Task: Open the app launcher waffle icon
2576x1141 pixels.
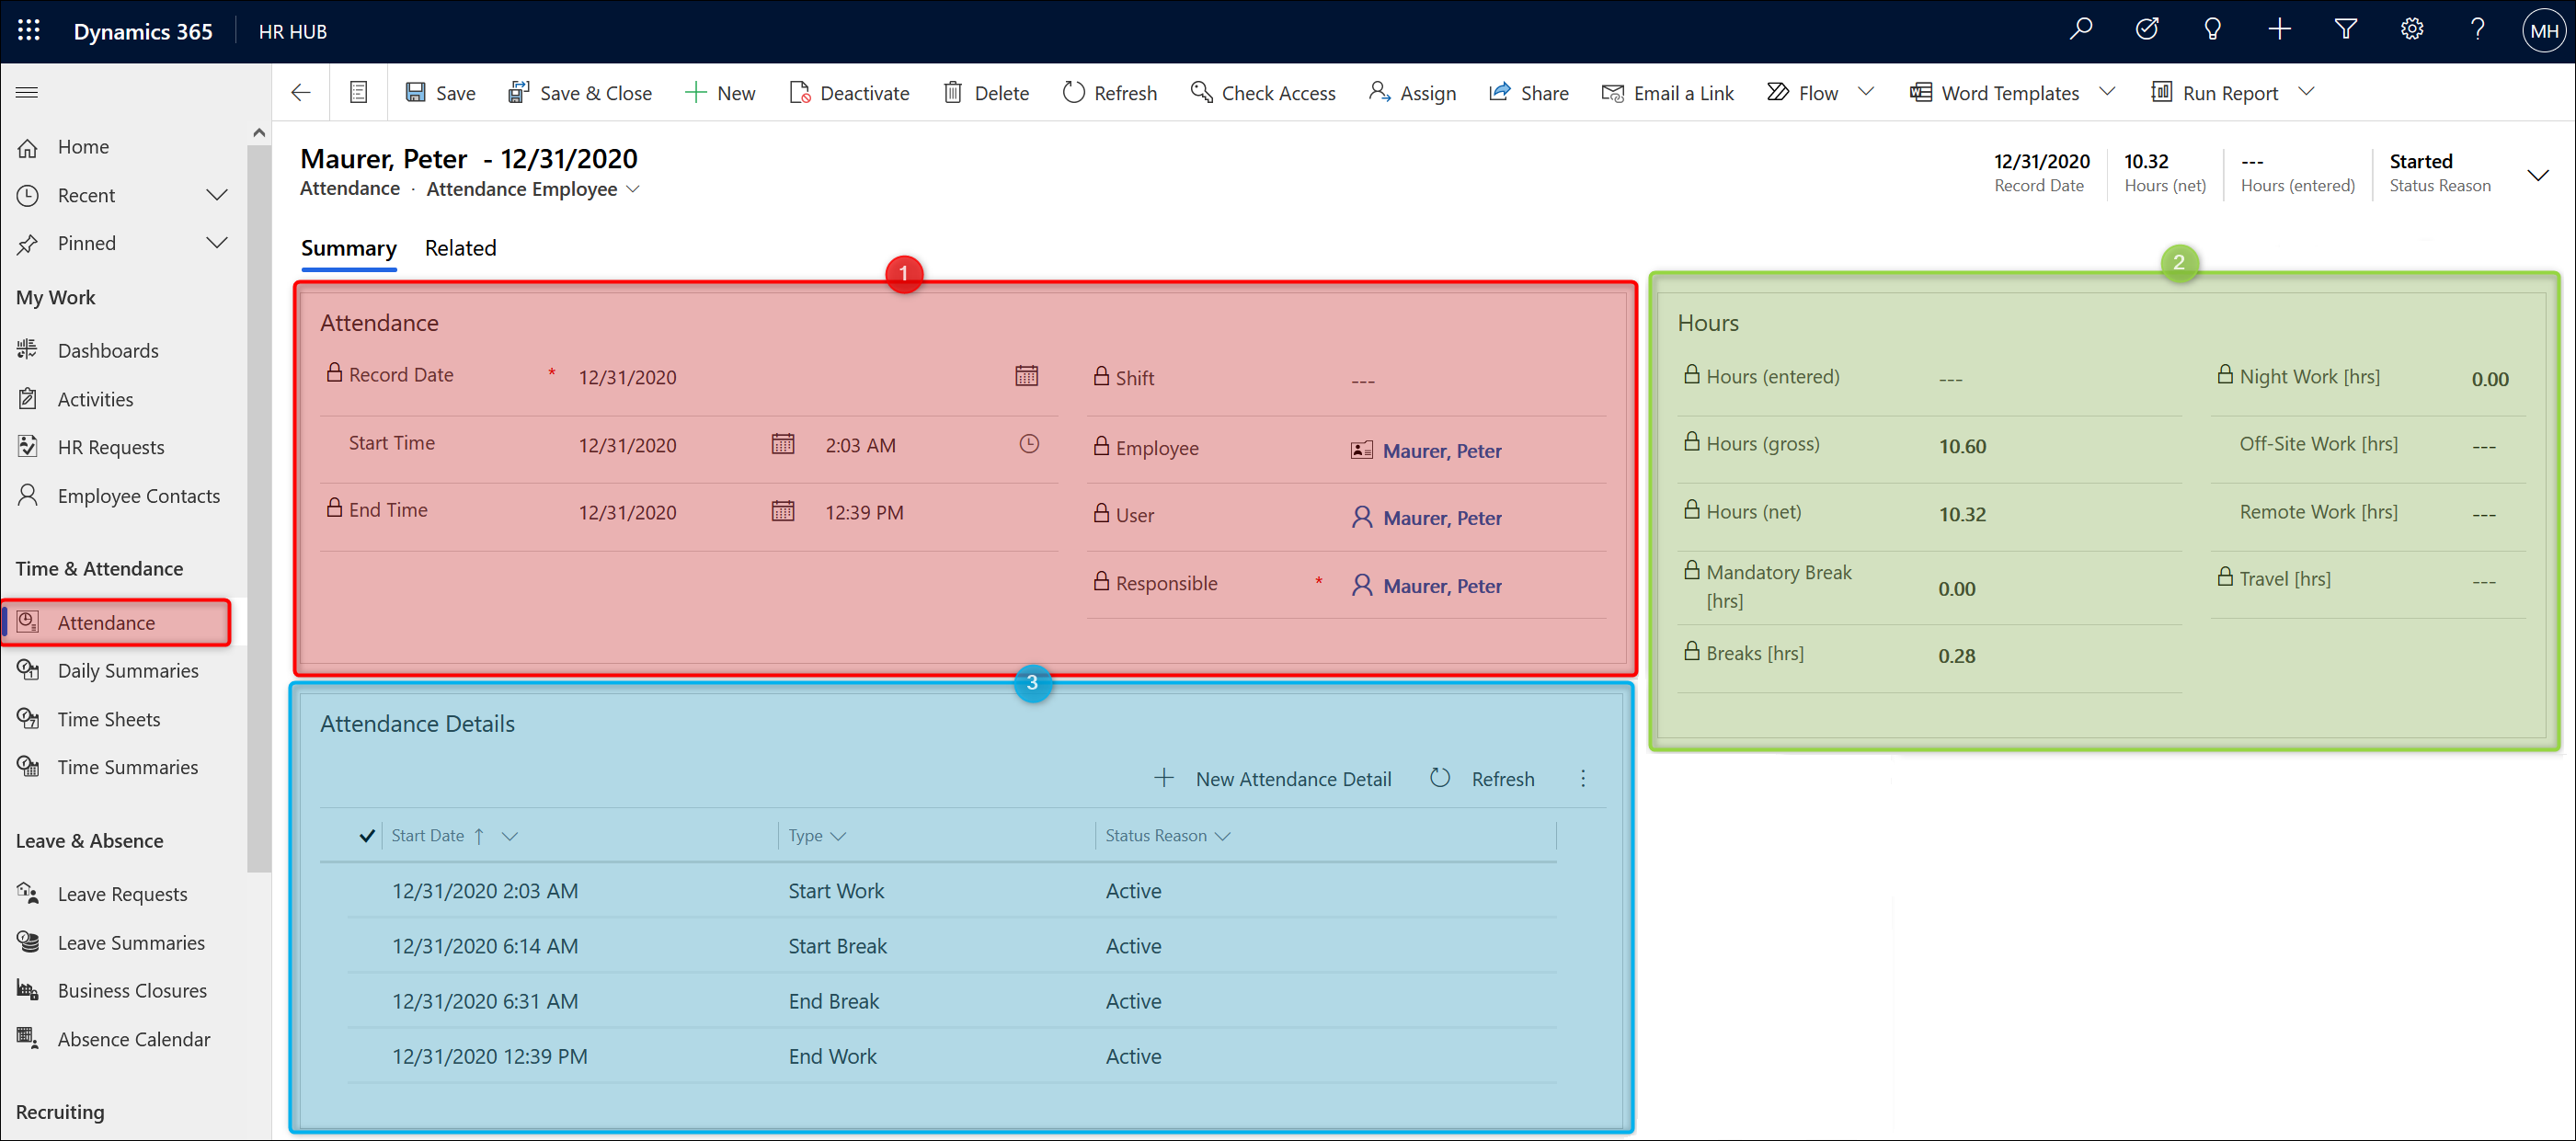Action: tap(29, 31)
